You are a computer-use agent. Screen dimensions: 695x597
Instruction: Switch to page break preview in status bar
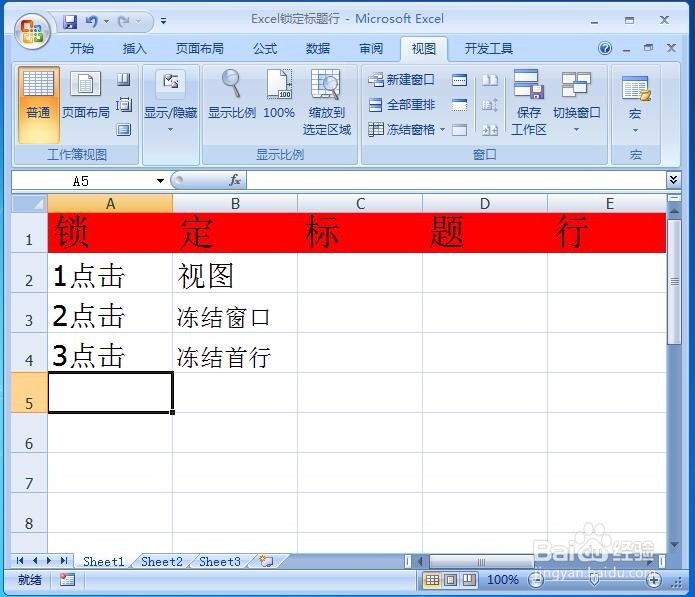click(469, 580)
